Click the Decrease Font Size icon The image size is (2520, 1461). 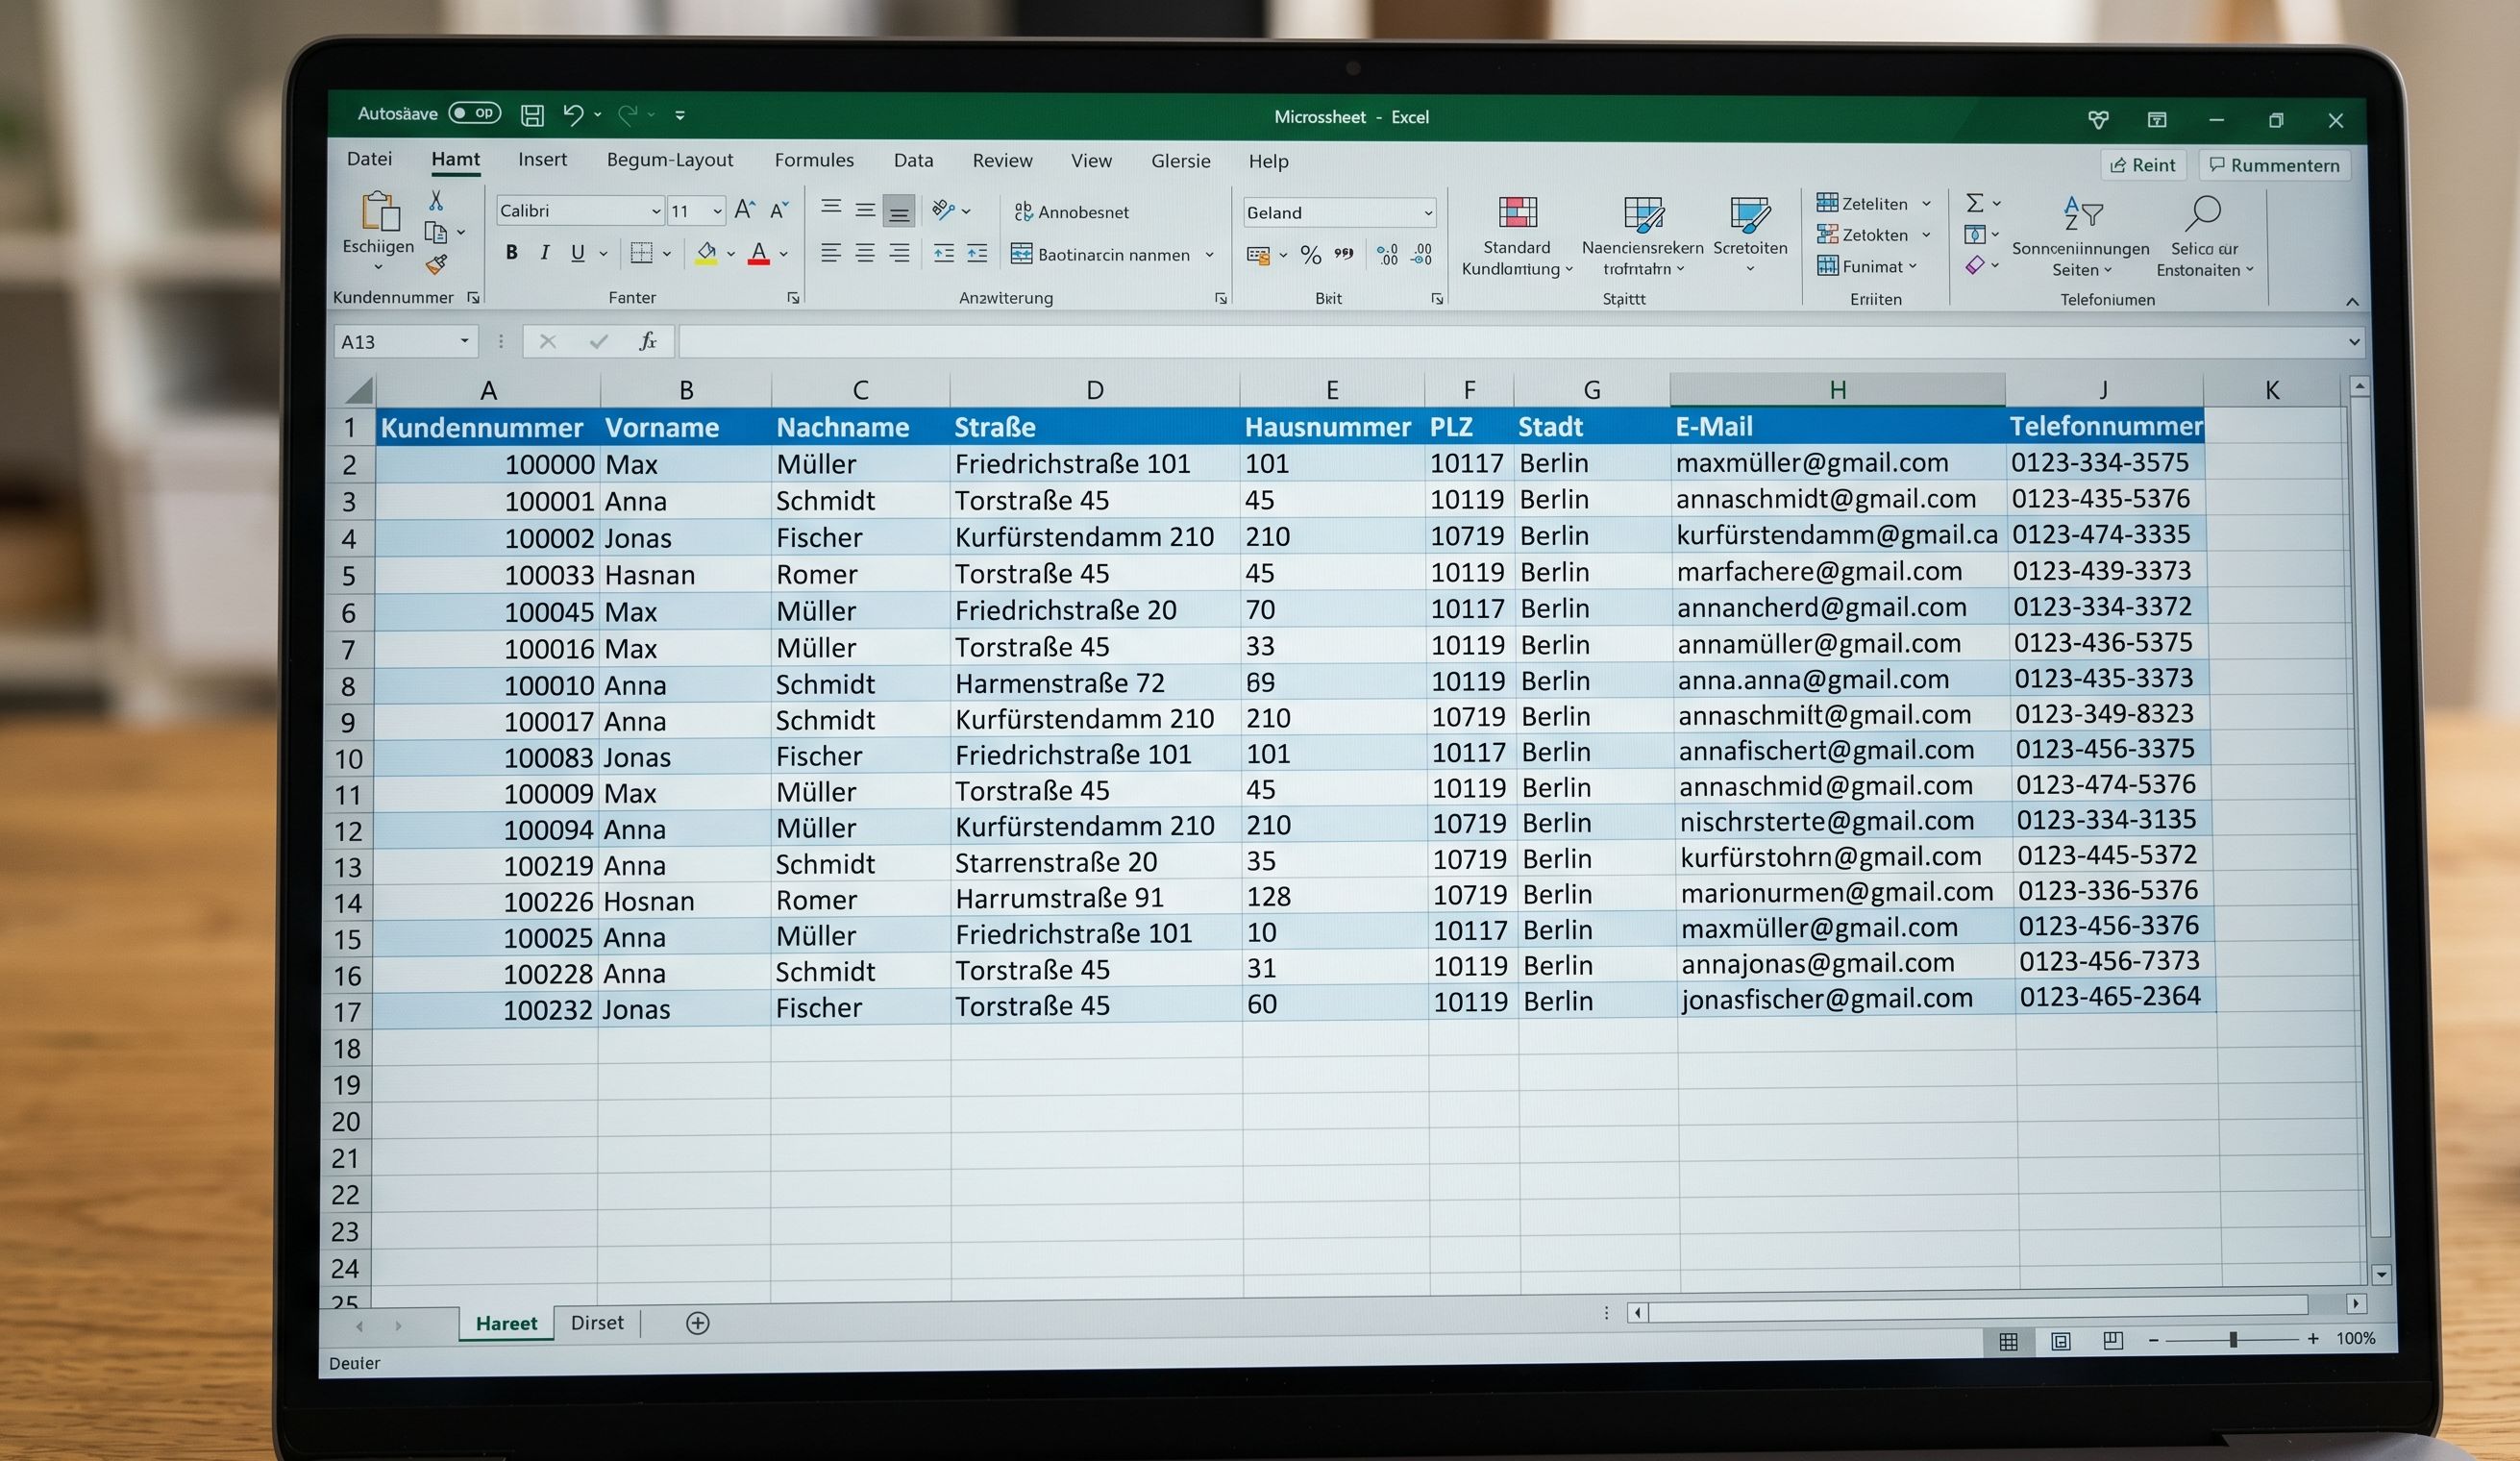pyautogui.click(x=779, y=209)
